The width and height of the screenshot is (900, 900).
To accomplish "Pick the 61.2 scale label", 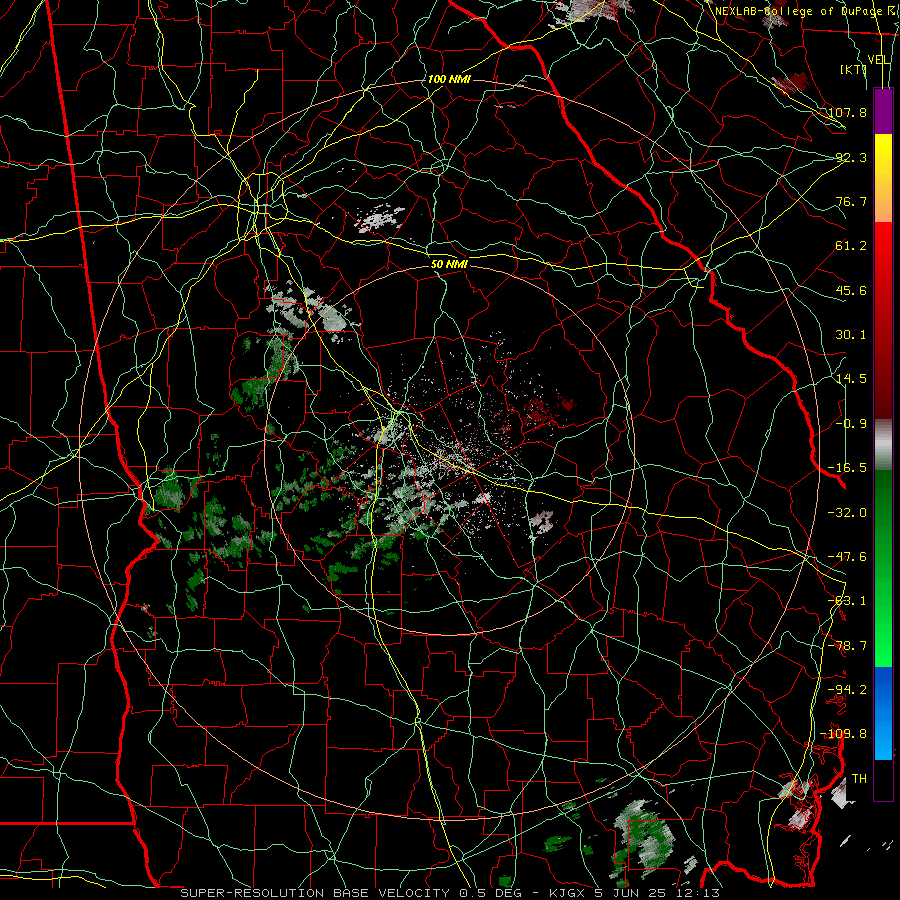I will [851, 246].
